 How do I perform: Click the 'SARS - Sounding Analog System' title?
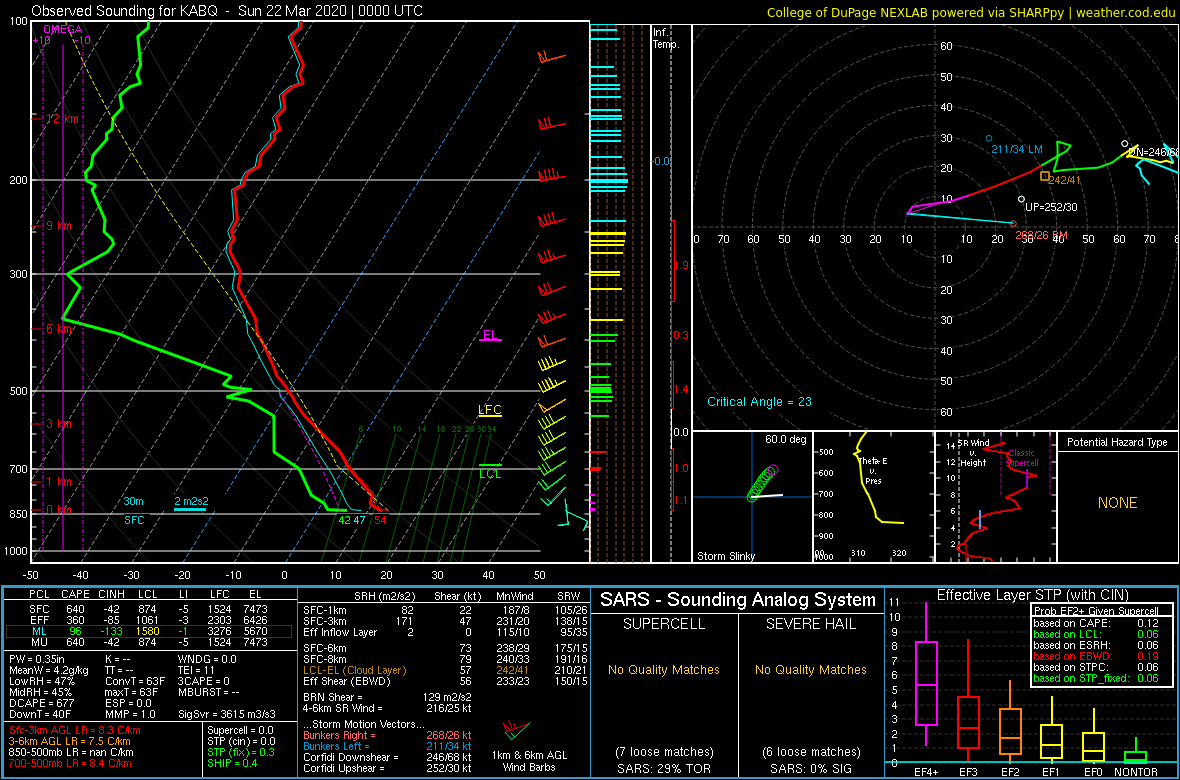pyautogui.click(x=738, y=600)
